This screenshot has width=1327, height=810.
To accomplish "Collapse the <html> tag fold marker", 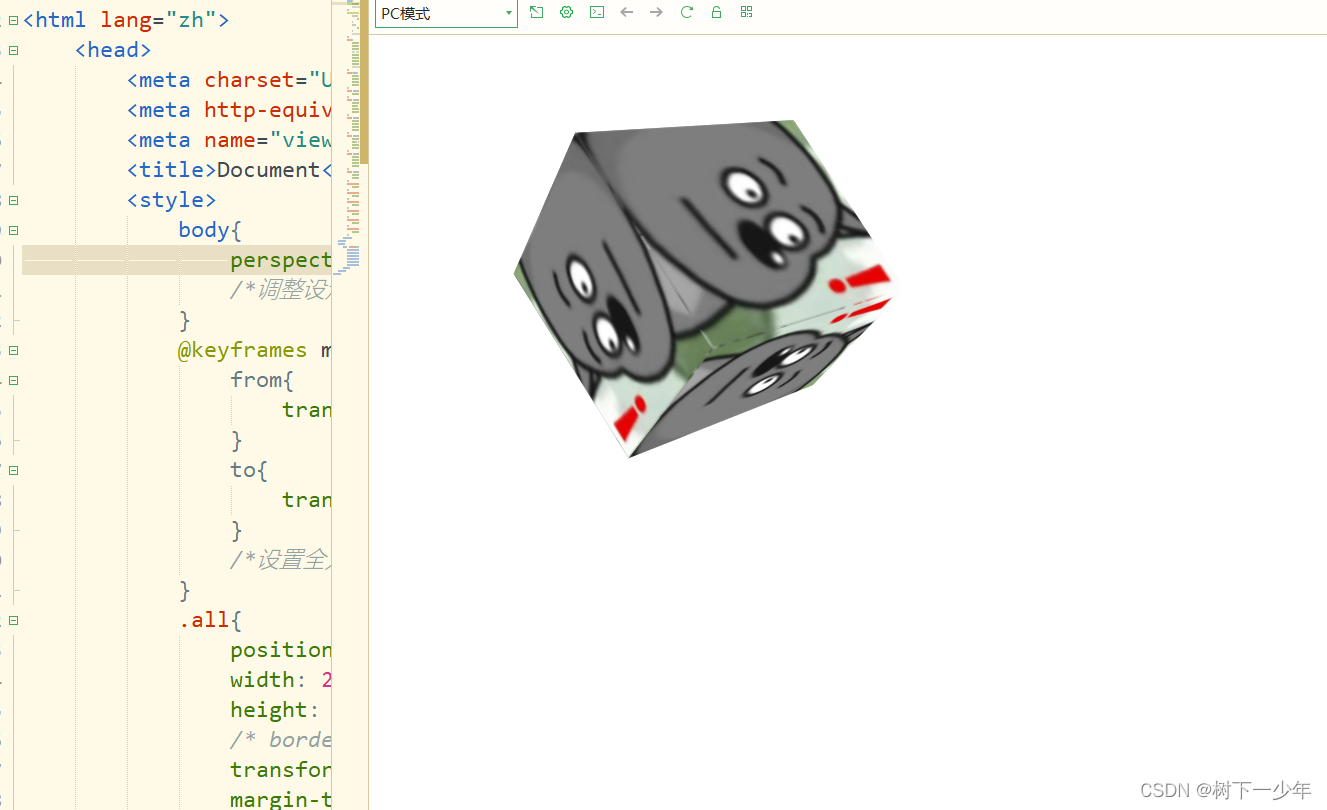I will [13, 20].
